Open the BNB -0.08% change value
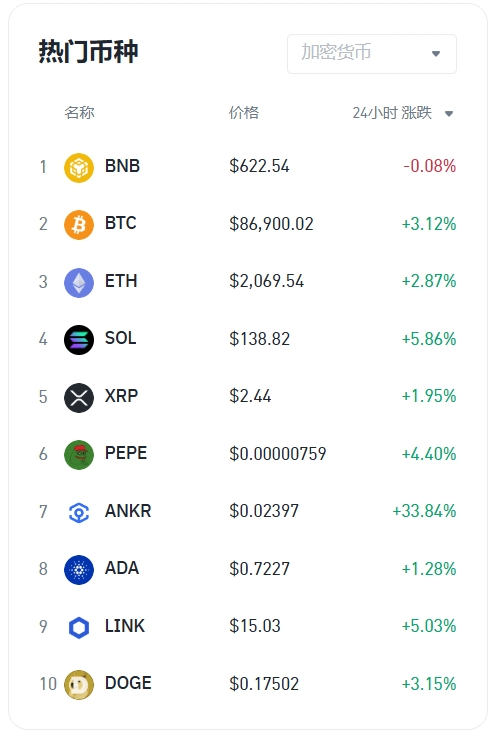Image resolution: width=497 pixels, height=742 pixels. (x=429, y=166)
